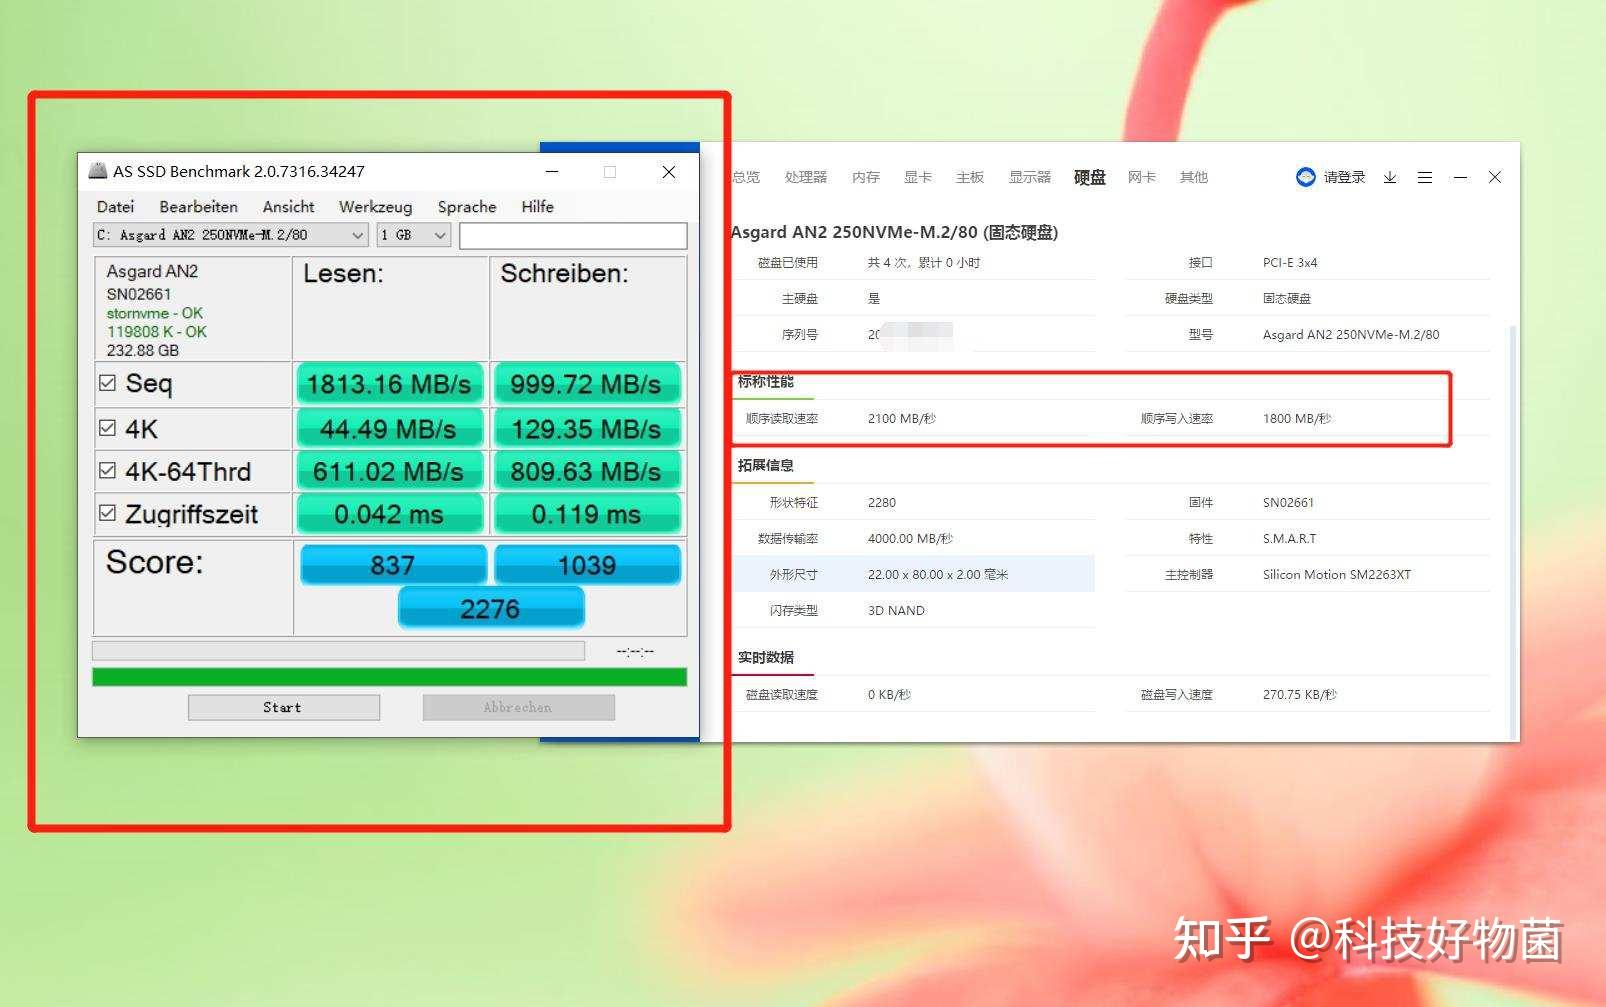
Task: Toggle the Zugriffszeit test checkbox
Action: [108, 513]
